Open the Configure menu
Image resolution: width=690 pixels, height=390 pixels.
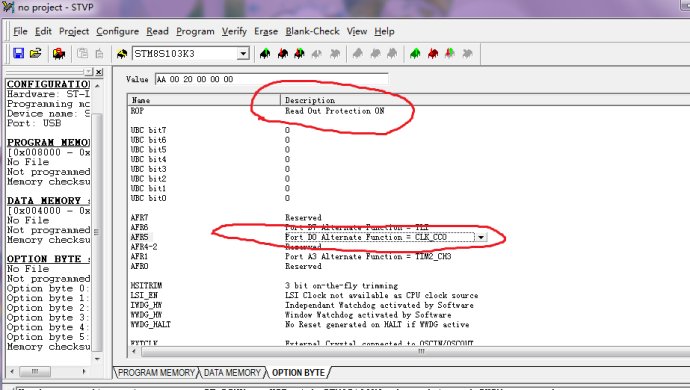117,31
